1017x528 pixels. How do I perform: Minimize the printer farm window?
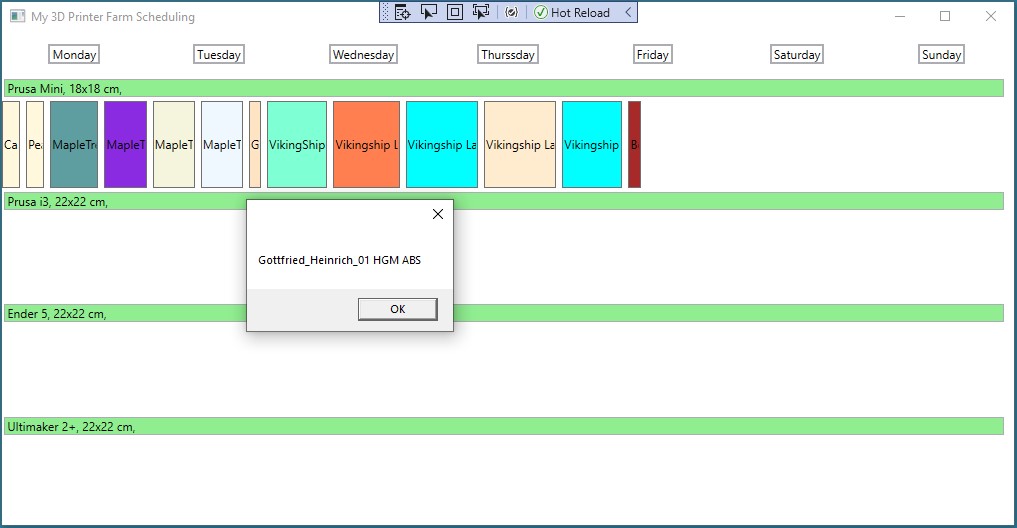pos(900,16)
